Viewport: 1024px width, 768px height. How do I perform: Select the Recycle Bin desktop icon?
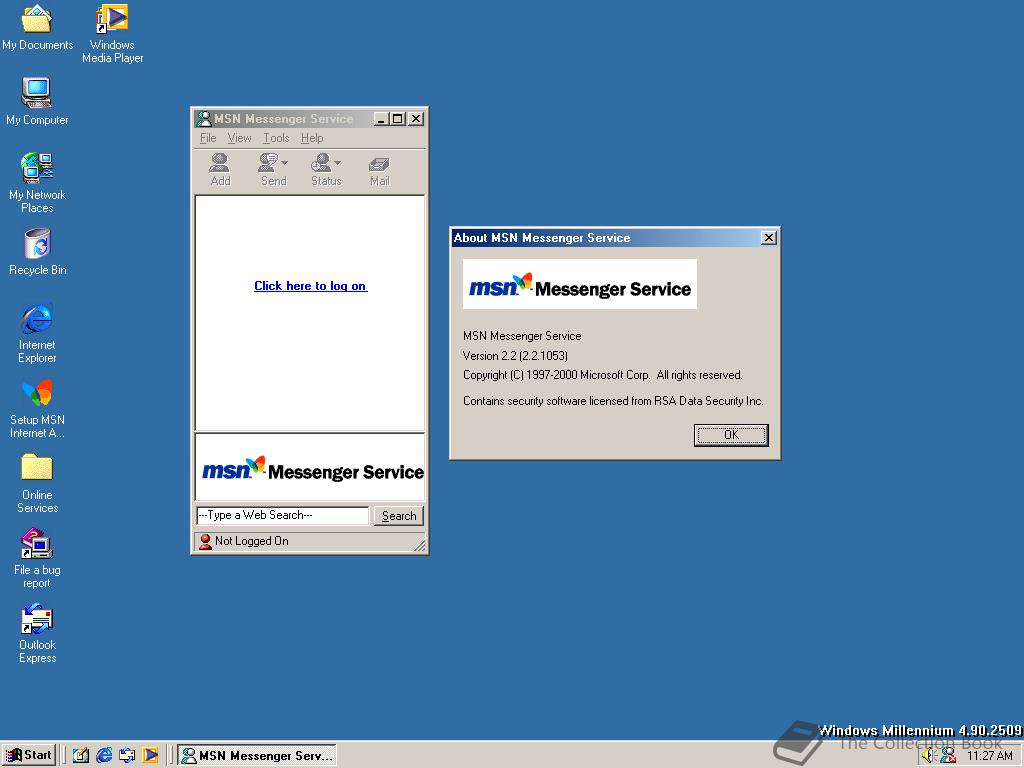(x=37, y=252)
